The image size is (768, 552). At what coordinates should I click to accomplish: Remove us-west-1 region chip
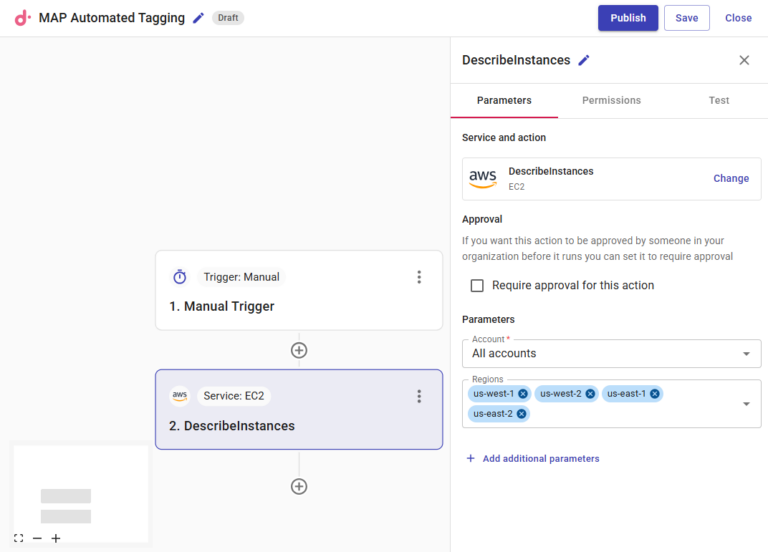click(x=523, y=394)
